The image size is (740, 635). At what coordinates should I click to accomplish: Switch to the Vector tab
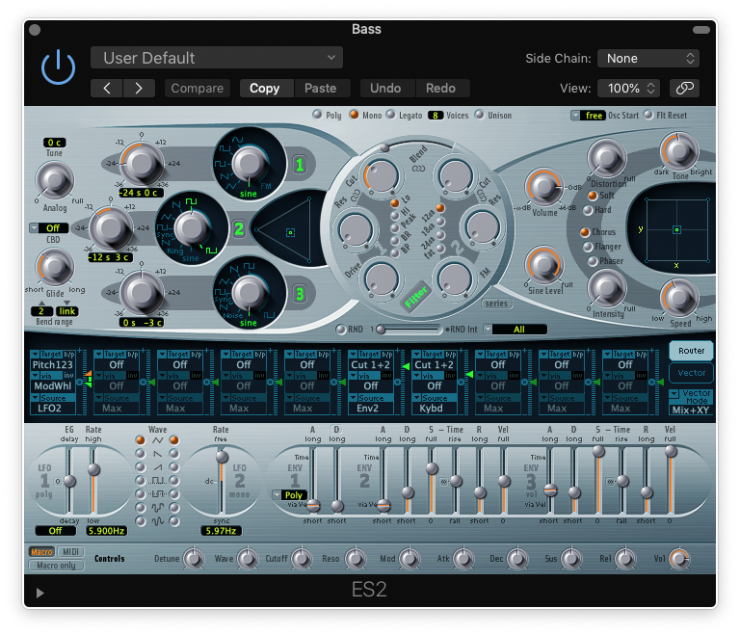(691, 373)
